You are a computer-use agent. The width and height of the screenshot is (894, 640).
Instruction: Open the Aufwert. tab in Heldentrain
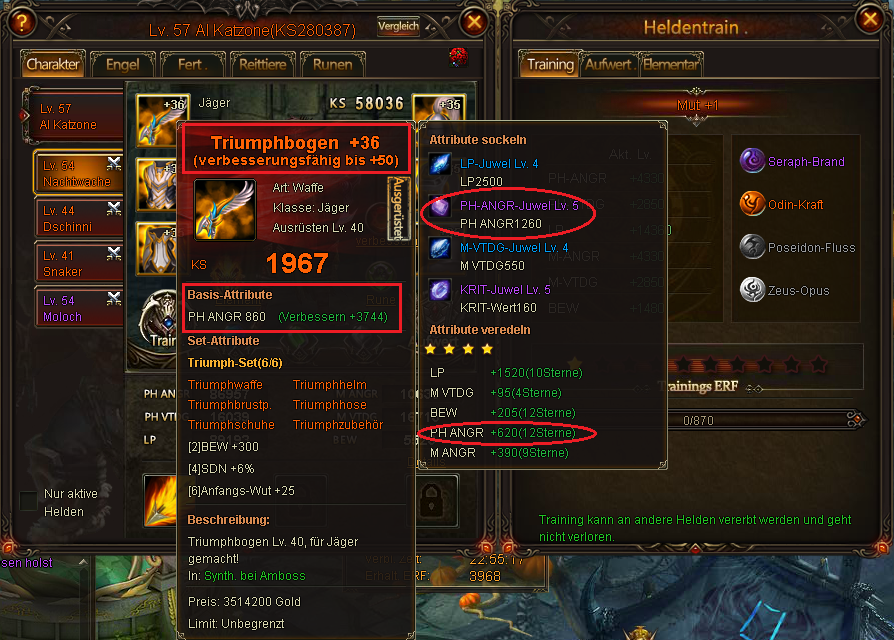click(608, 64)
